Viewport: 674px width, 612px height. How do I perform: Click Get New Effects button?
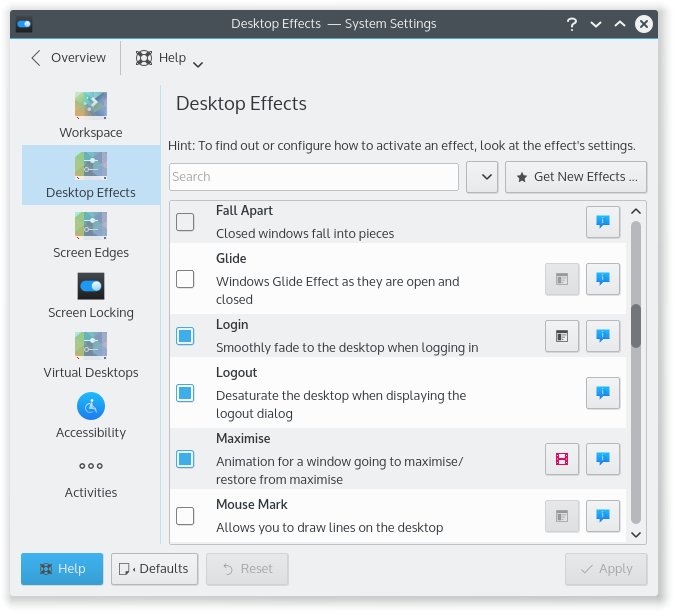(x=576, y=177)
